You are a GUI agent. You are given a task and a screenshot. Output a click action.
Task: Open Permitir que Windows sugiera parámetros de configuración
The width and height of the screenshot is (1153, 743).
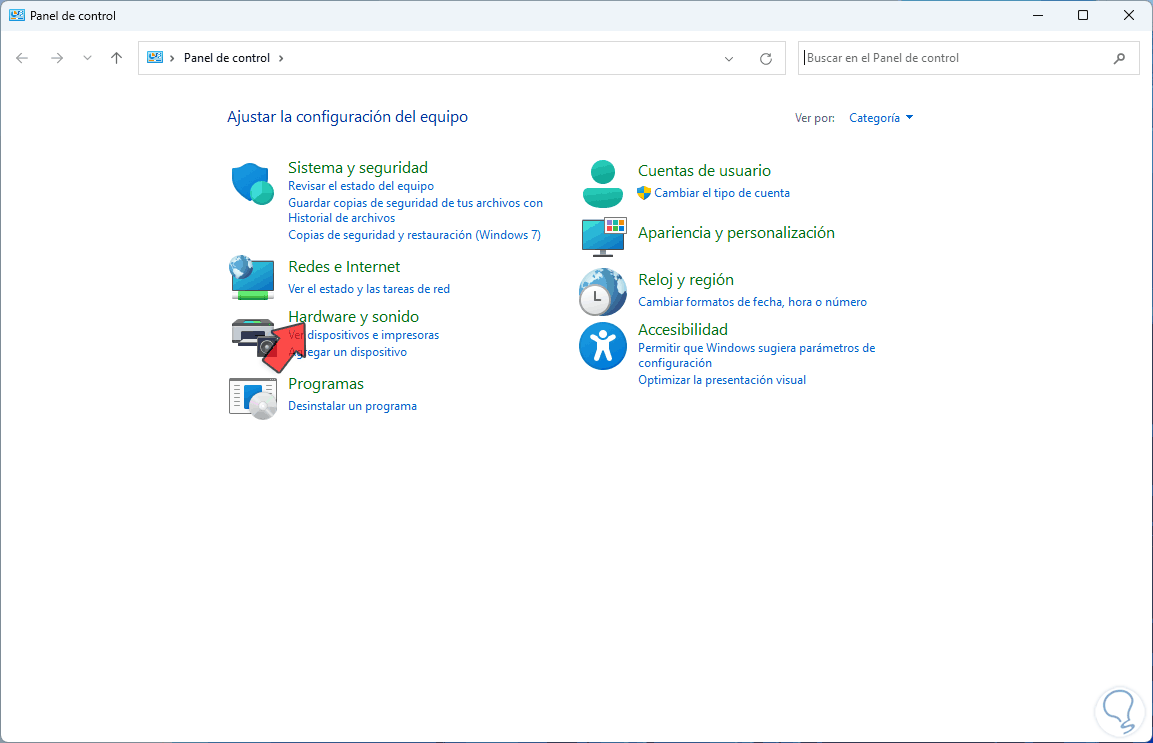pos(756,355)
